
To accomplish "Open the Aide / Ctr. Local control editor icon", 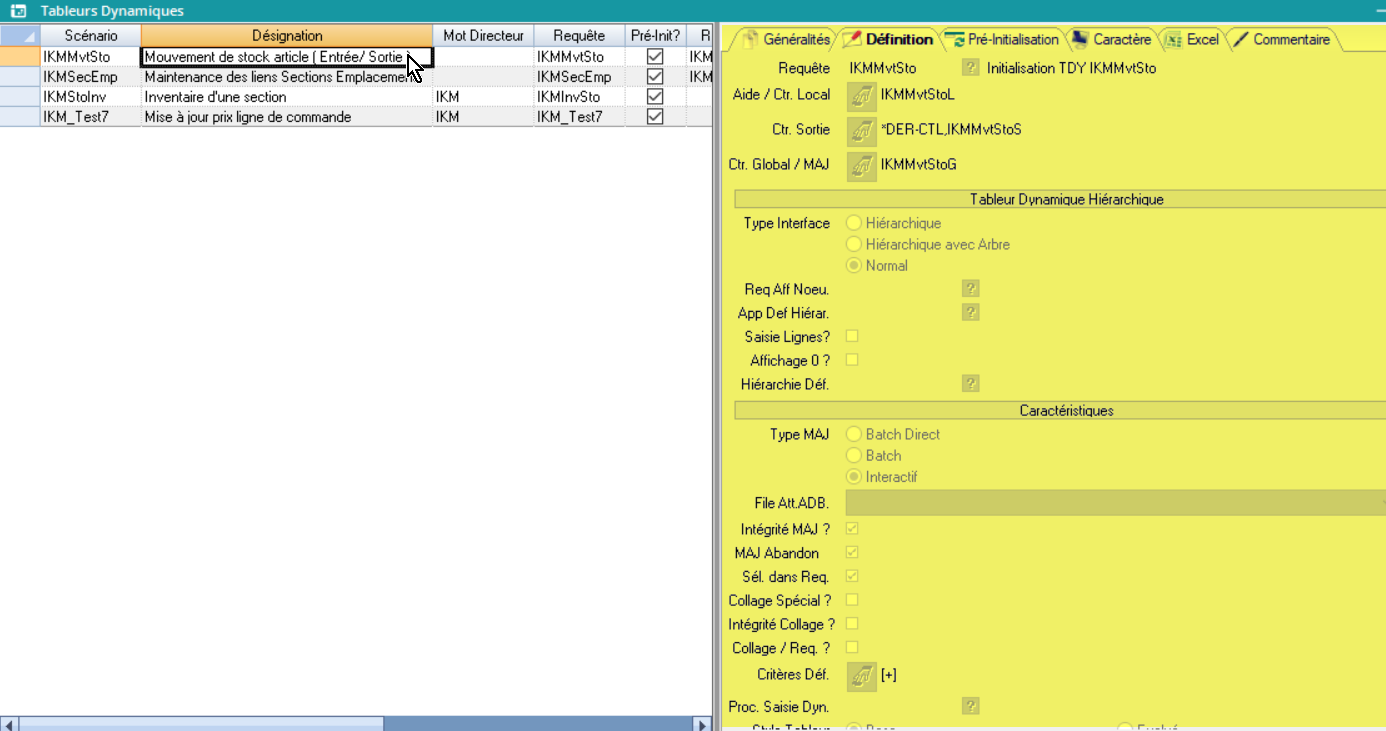I will tap(861, 96).
